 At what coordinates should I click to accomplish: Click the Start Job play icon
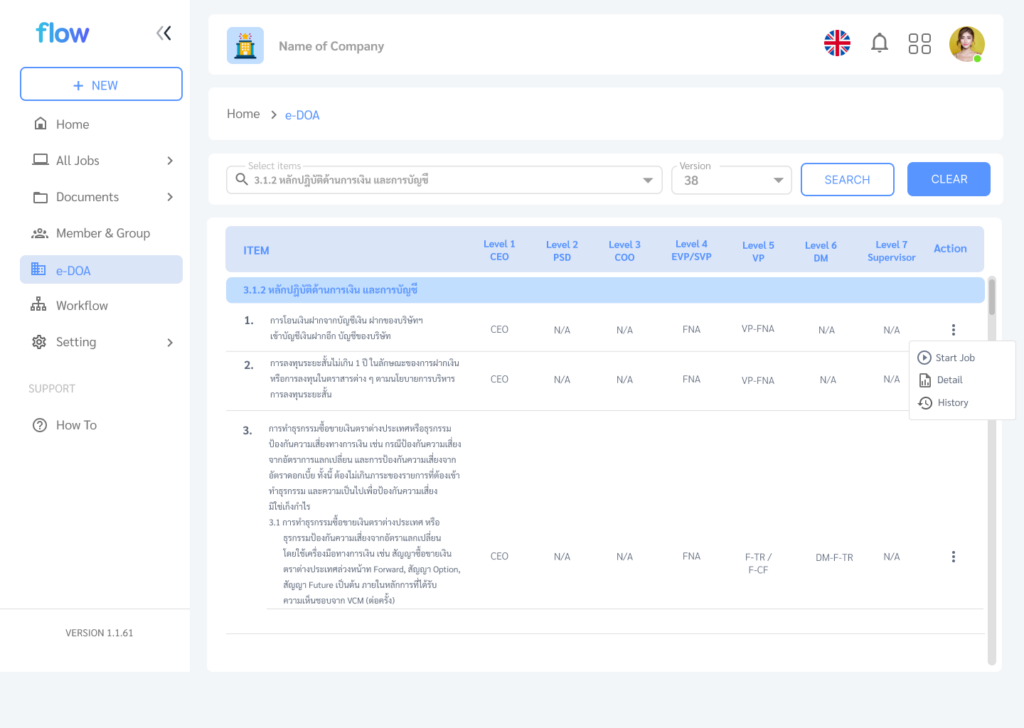click(x=923, y=357)
